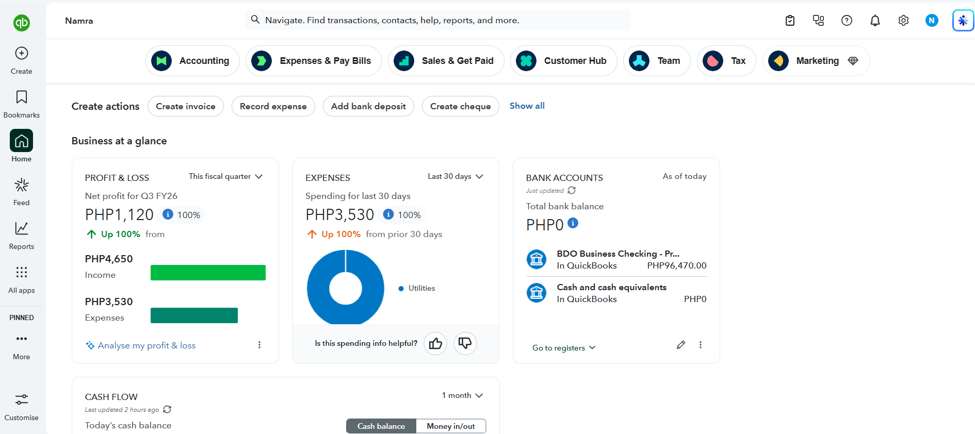Open the Feed sidebar icon
This screenshot has width=975, height=434.
(21, 185)
